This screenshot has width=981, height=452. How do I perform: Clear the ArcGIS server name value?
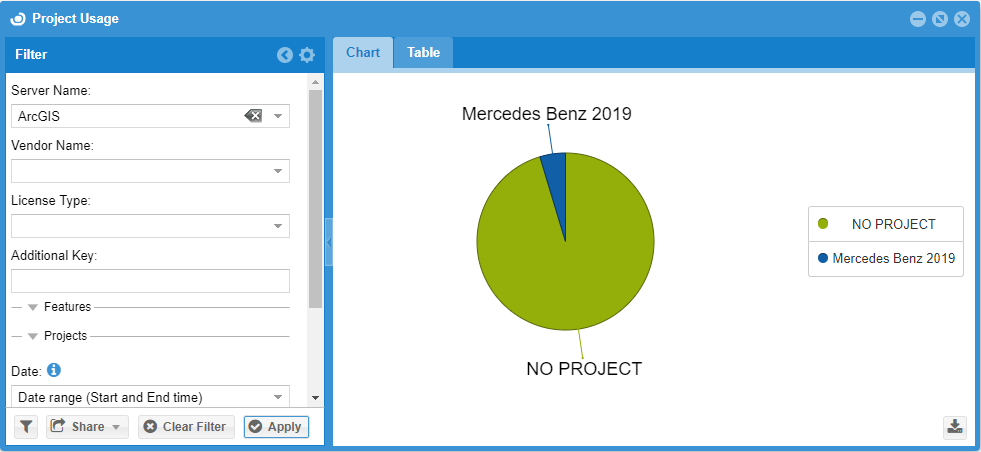click(253, 116)
